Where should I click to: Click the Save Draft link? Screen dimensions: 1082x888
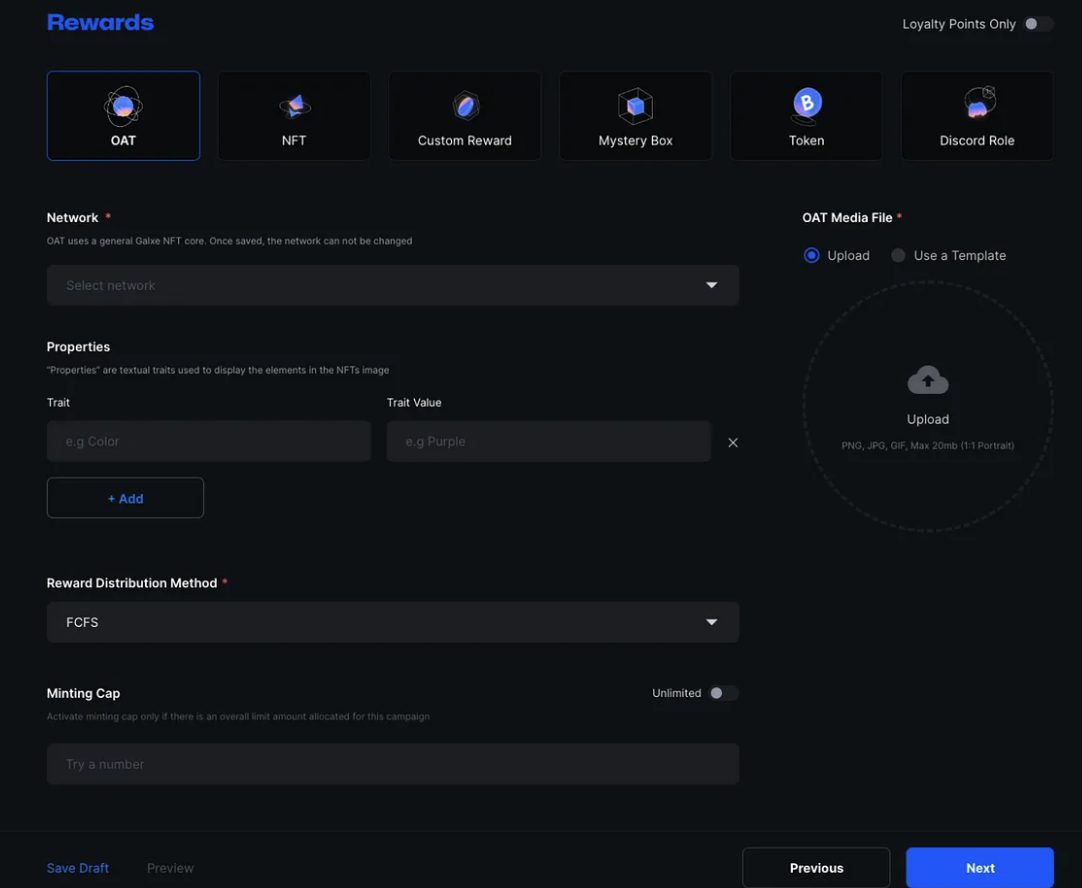tap(78, 868)
